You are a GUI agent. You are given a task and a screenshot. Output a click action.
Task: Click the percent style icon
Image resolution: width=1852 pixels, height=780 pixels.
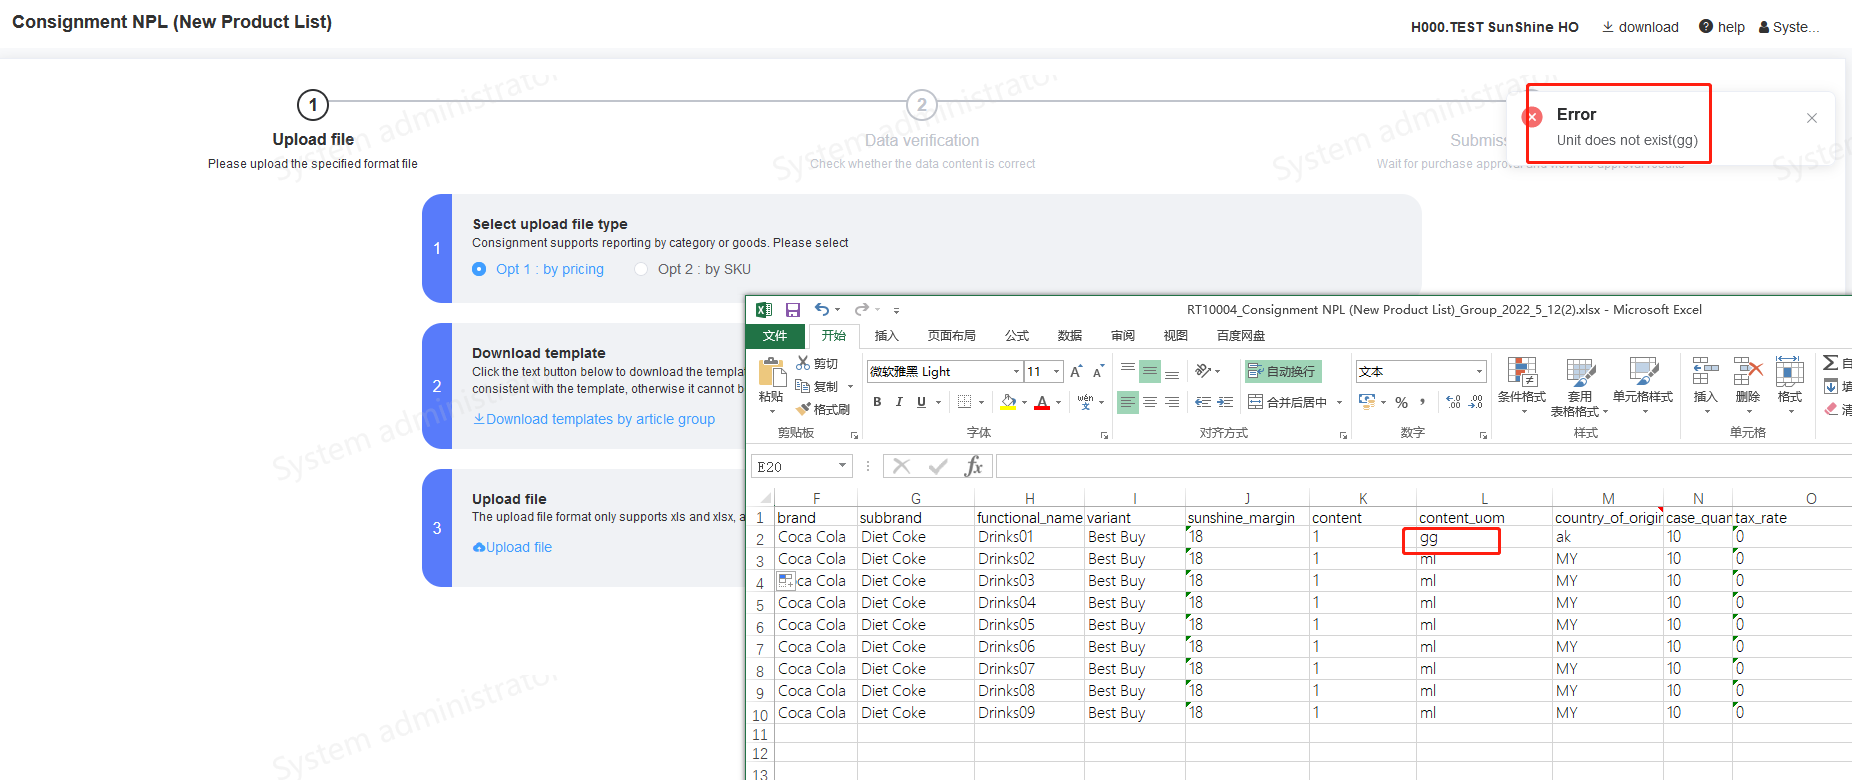(1401, 402)
